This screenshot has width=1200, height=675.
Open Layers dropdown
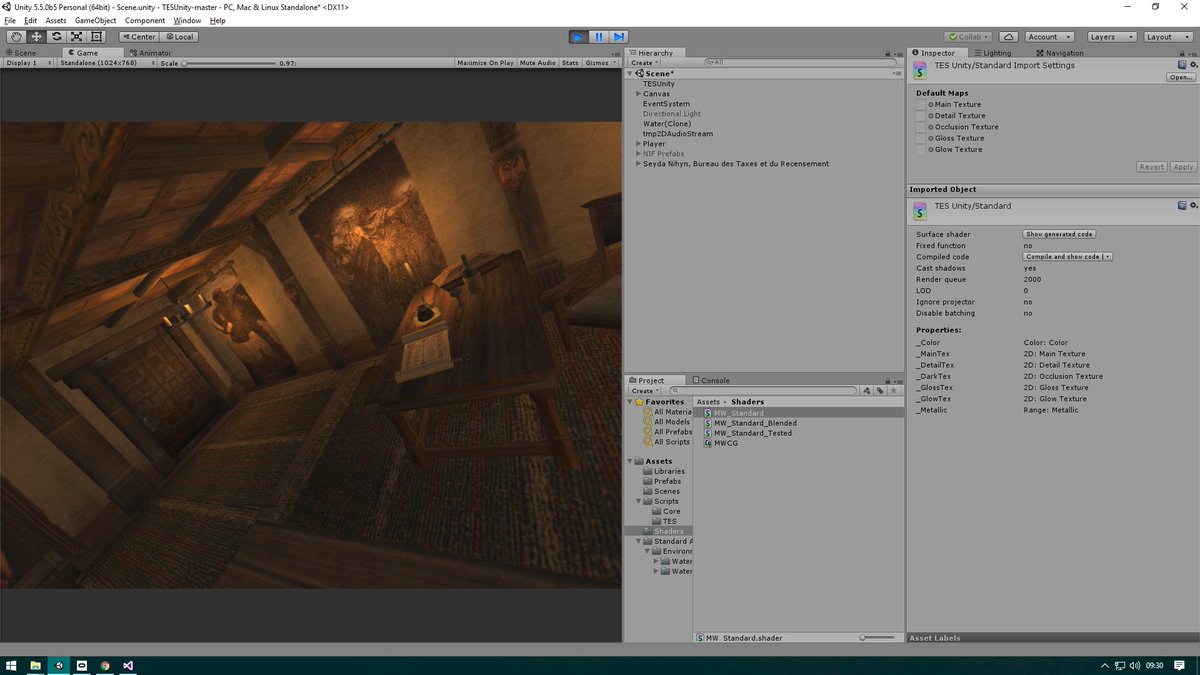click(x=1111, y=37)
